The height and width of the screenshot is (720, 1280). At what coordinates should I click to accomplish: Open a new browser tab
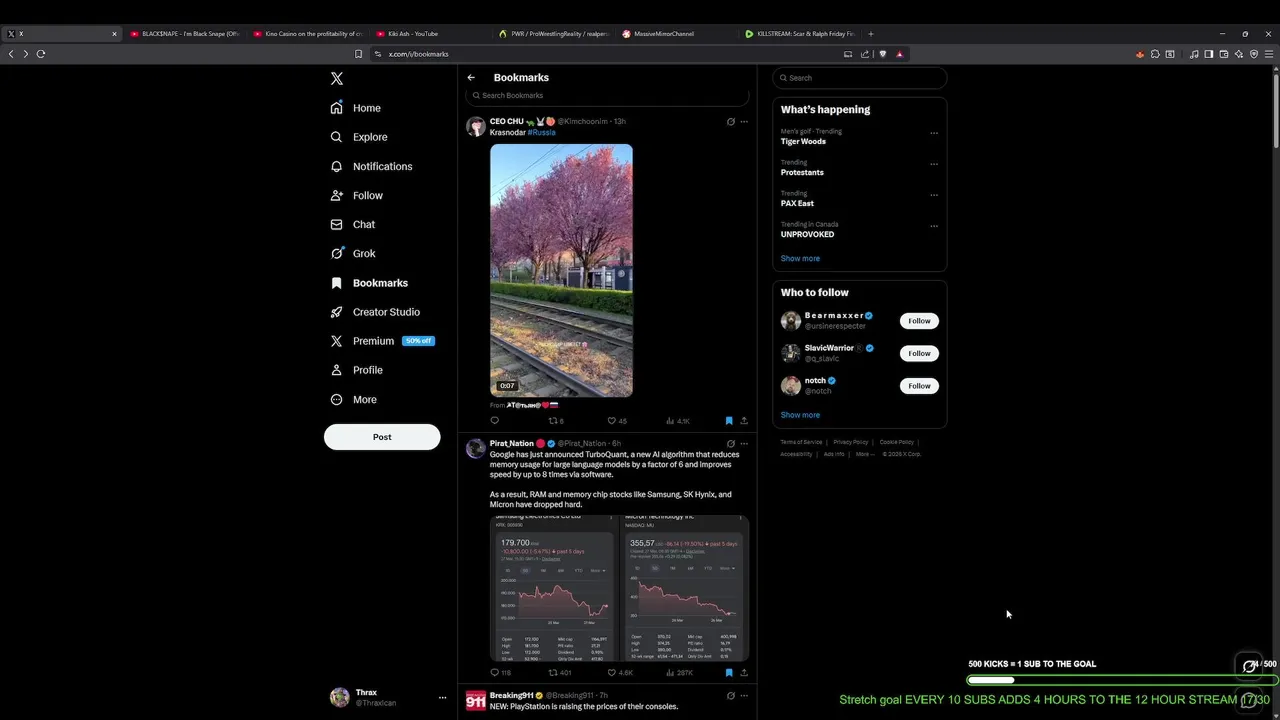coord(870,34)
